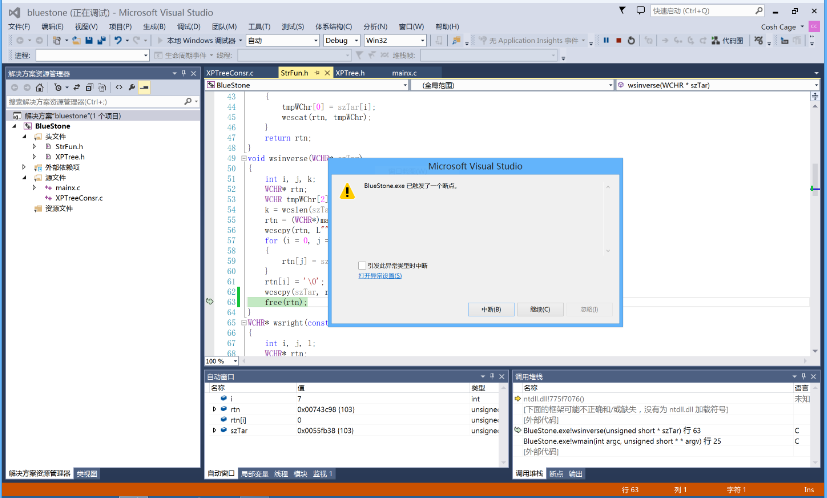
Task: Click the Cosh Cage account avatar
Action: click(815, 26)
